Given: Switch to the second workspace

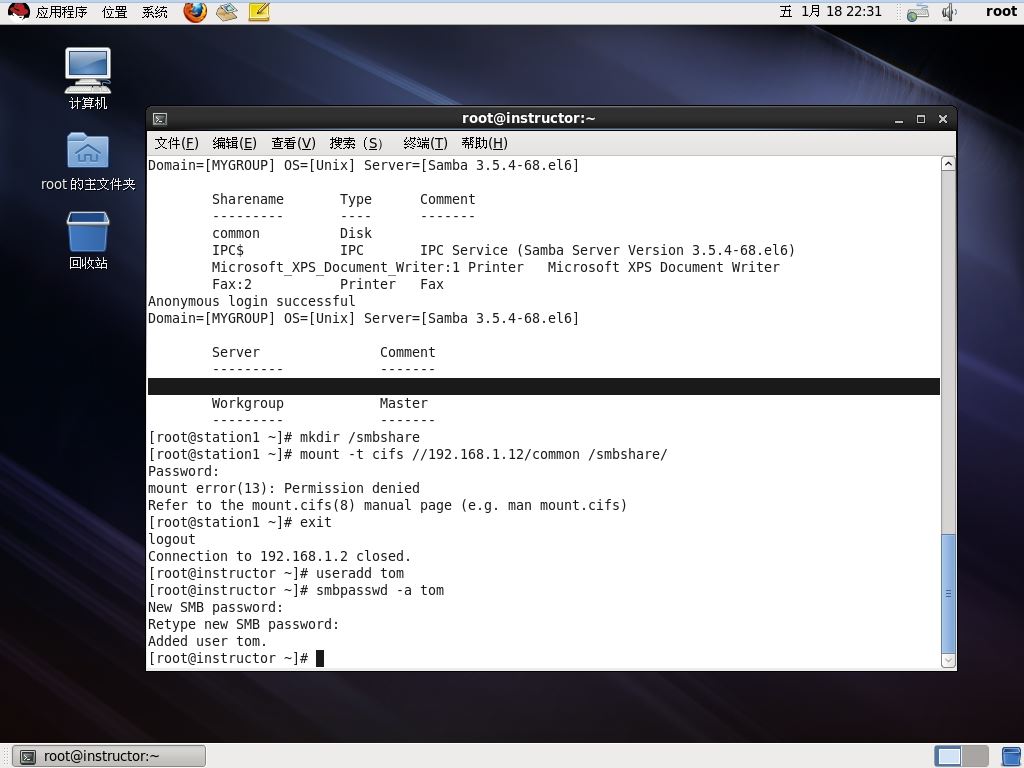Looking at the screenshot, I should point(975,756).
